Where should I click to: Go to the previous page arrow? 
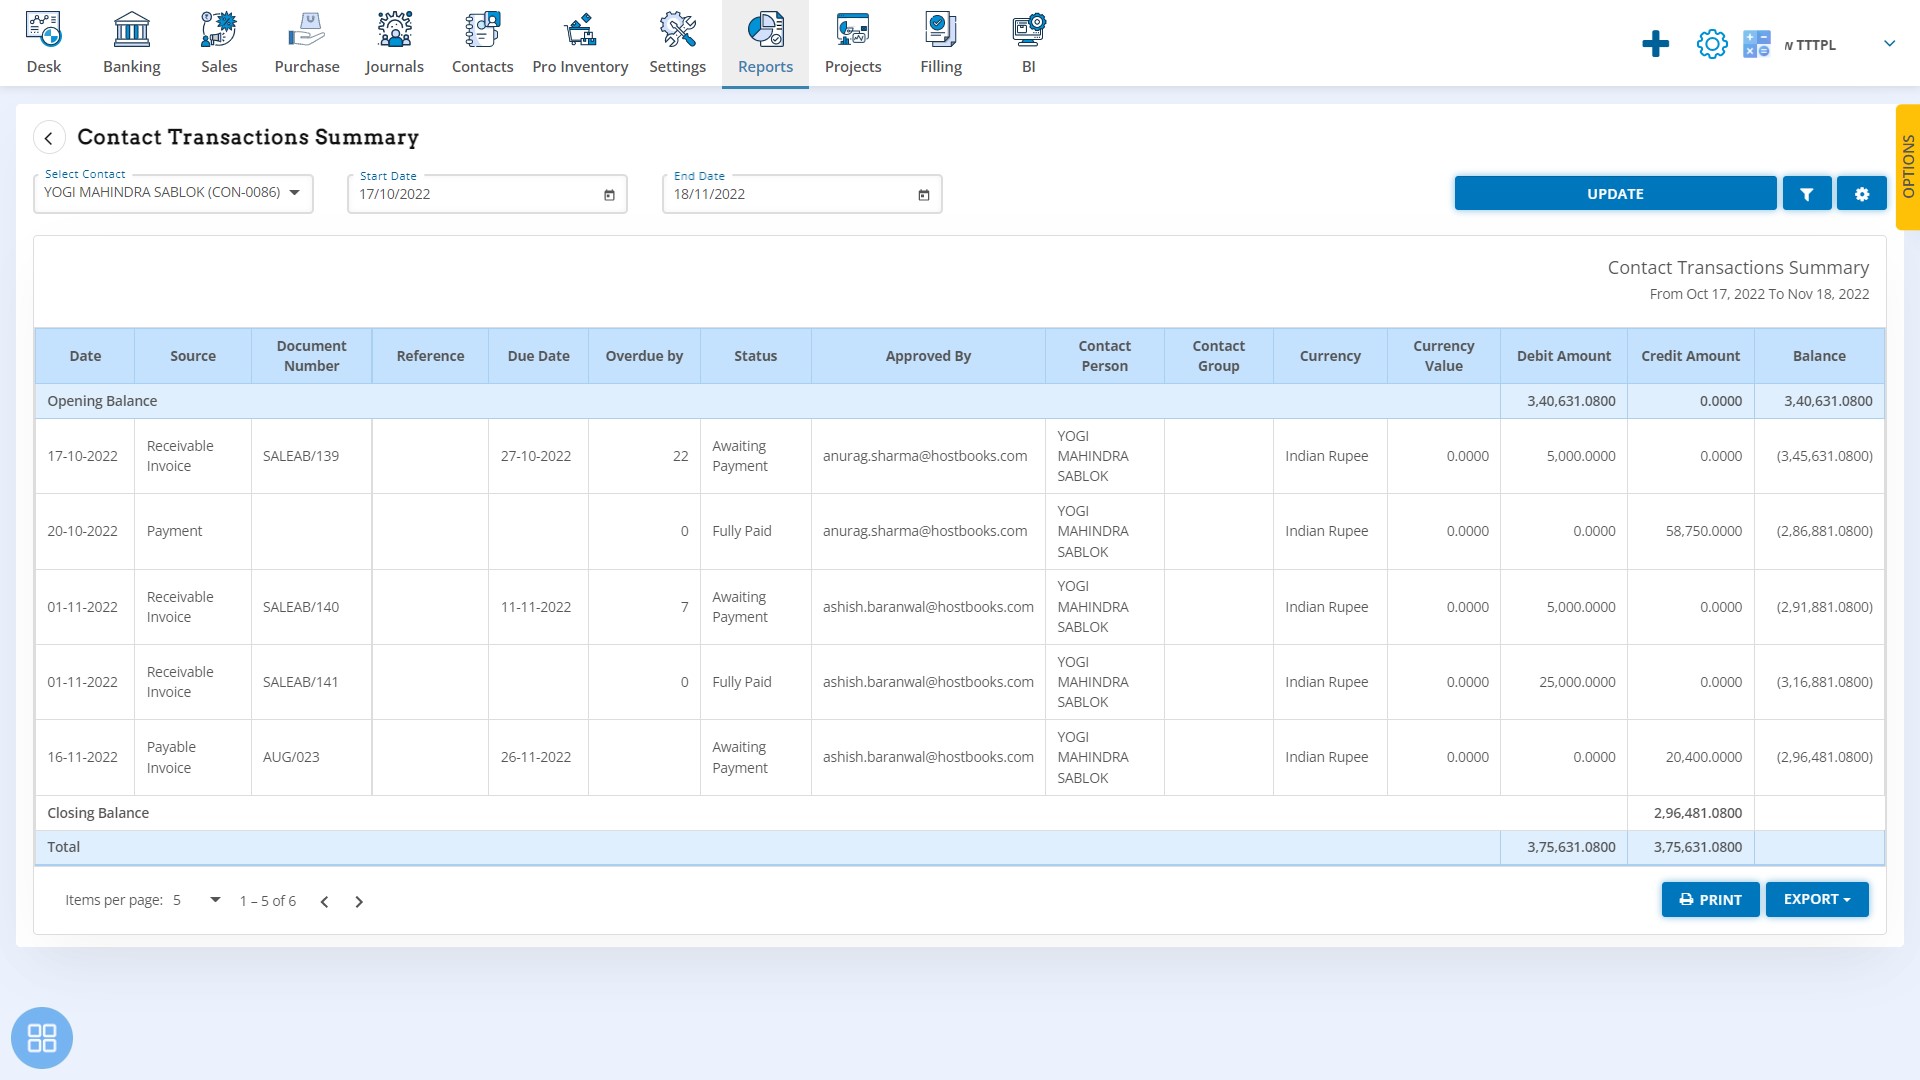click(x=324, y=901)
